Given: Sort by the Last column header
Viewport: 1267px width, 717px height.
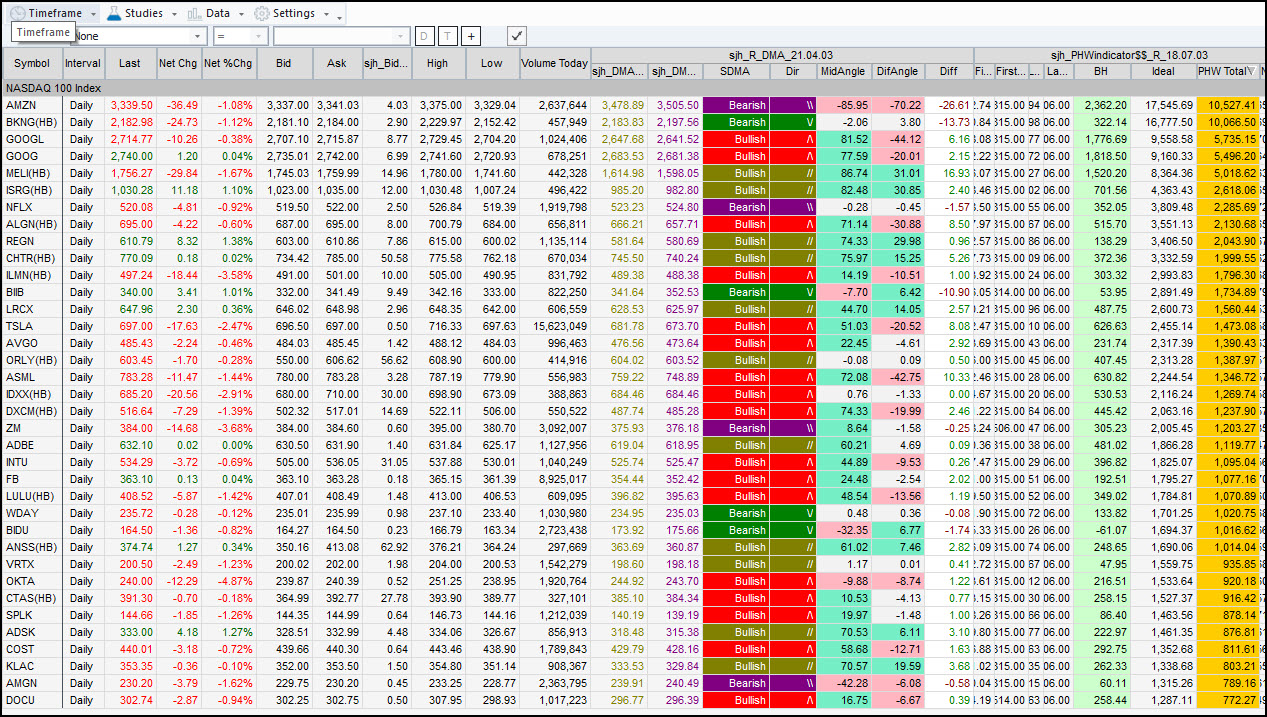Looking at the screenshot, I should (x=130, y=63).
